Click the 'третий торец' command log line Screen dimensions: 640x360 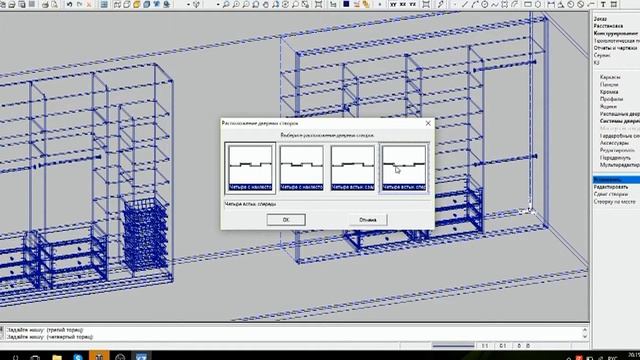44,330
